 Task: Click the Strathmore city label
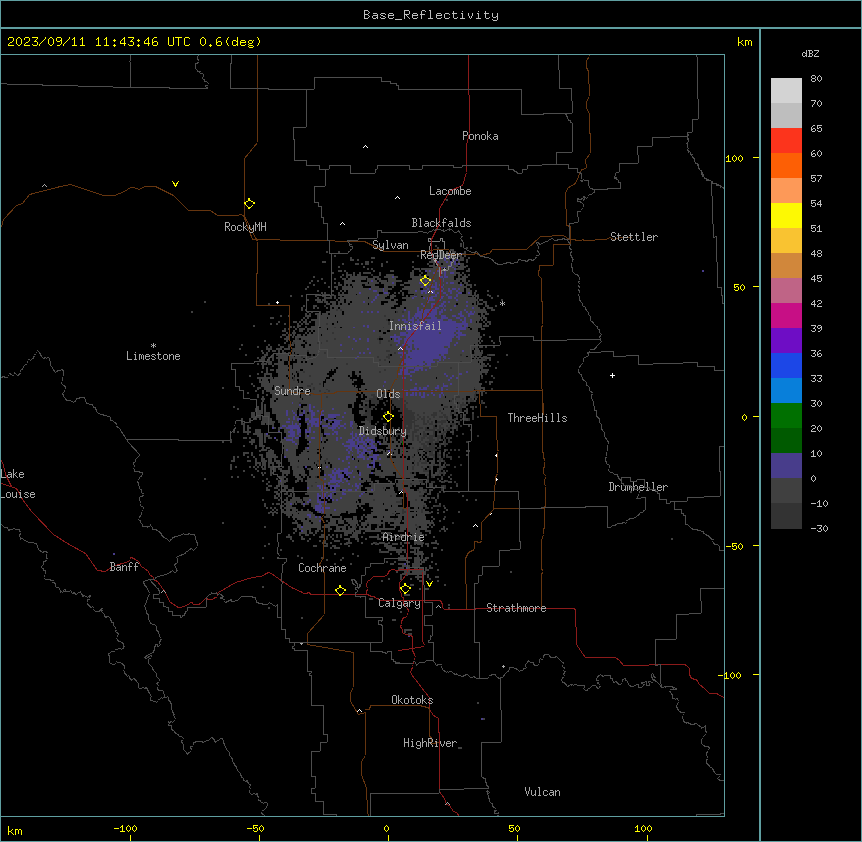(x=516, y=608)
